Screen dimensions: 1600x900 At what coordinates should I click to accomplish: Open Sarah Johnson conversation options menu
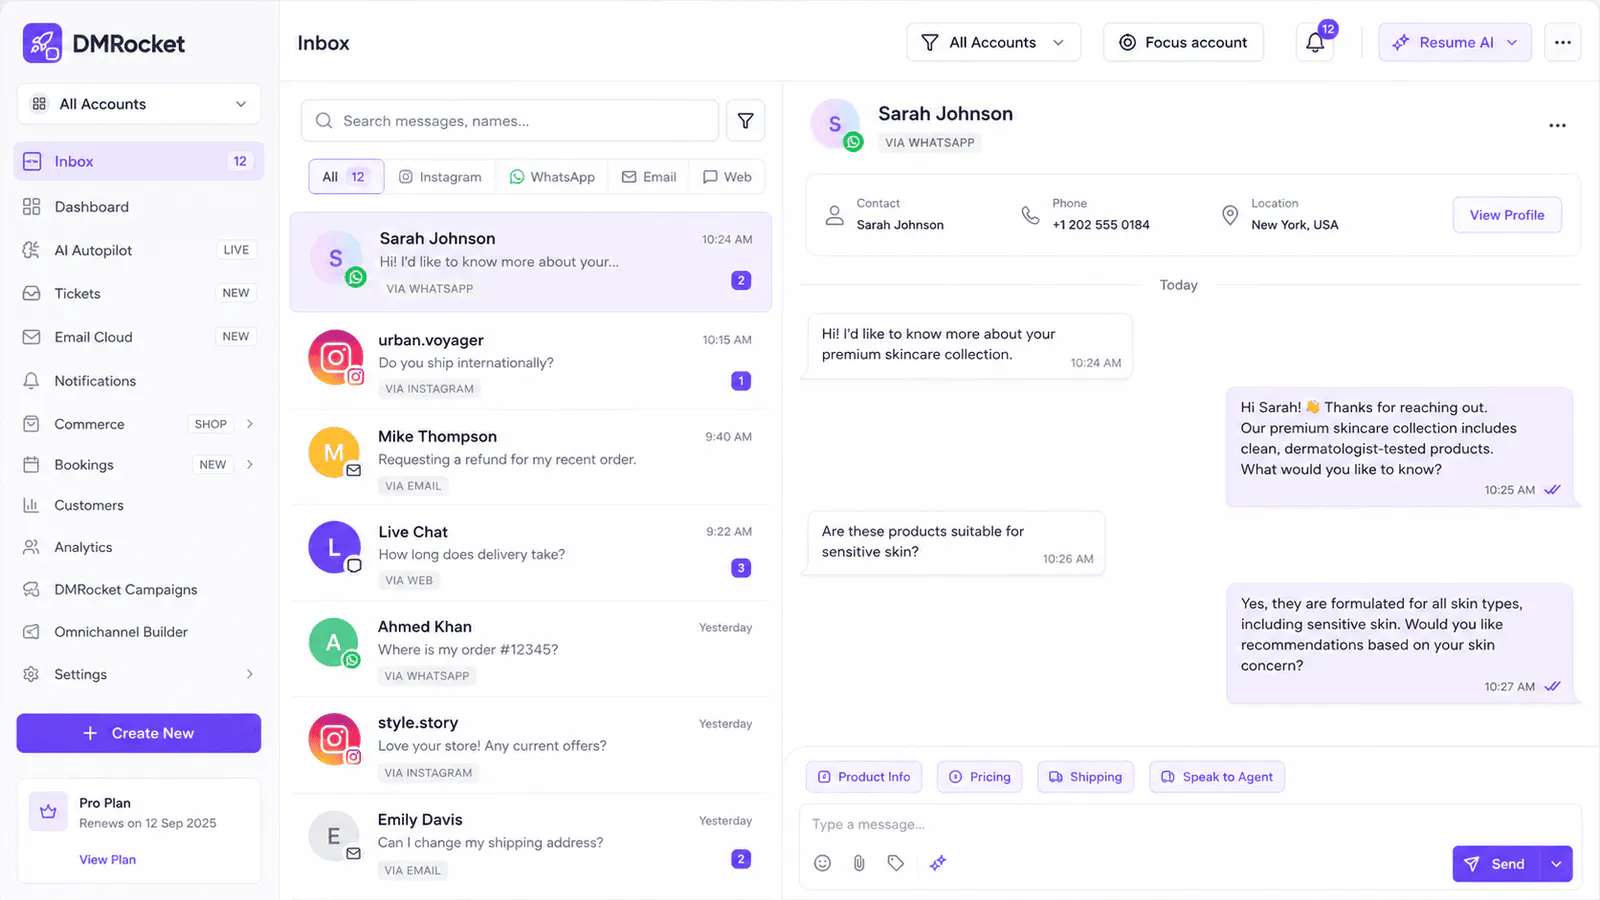coord(1557,125)
